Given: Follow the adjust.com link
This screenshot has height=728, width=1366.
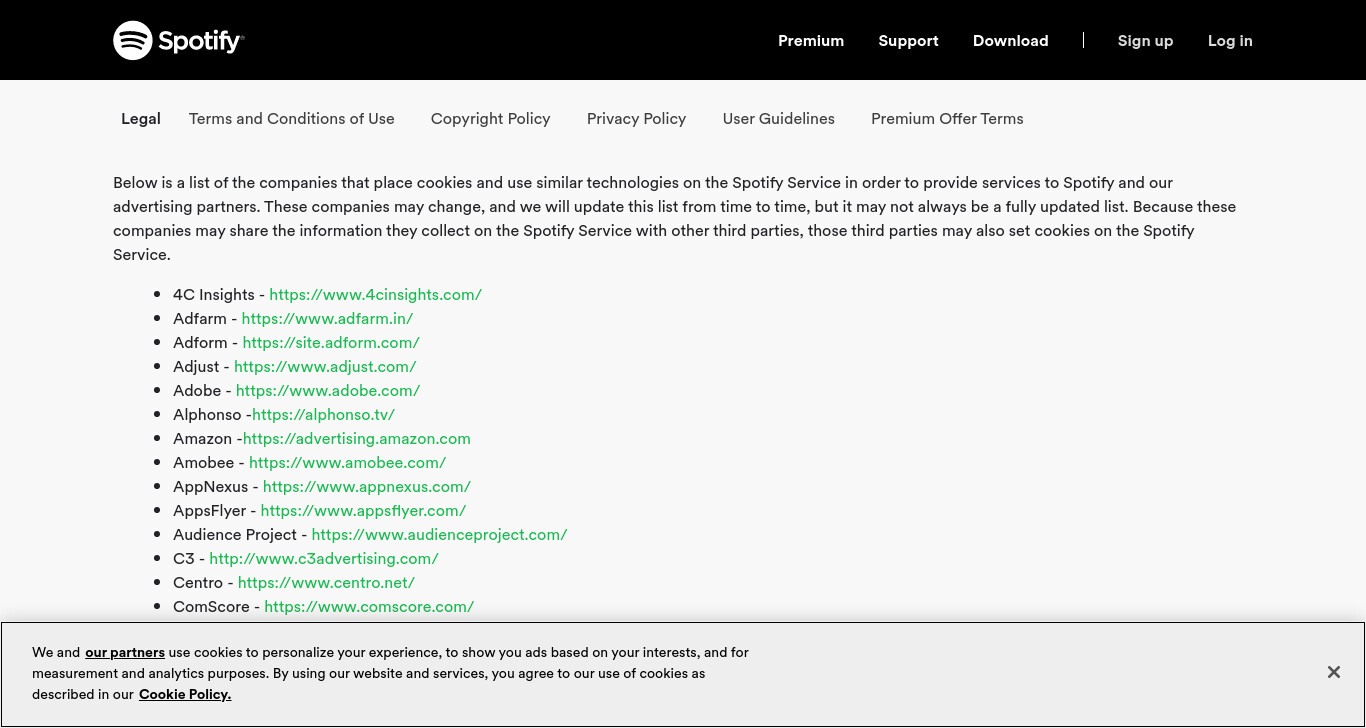Looking at the screenshot, I should (x=325, y=366).
